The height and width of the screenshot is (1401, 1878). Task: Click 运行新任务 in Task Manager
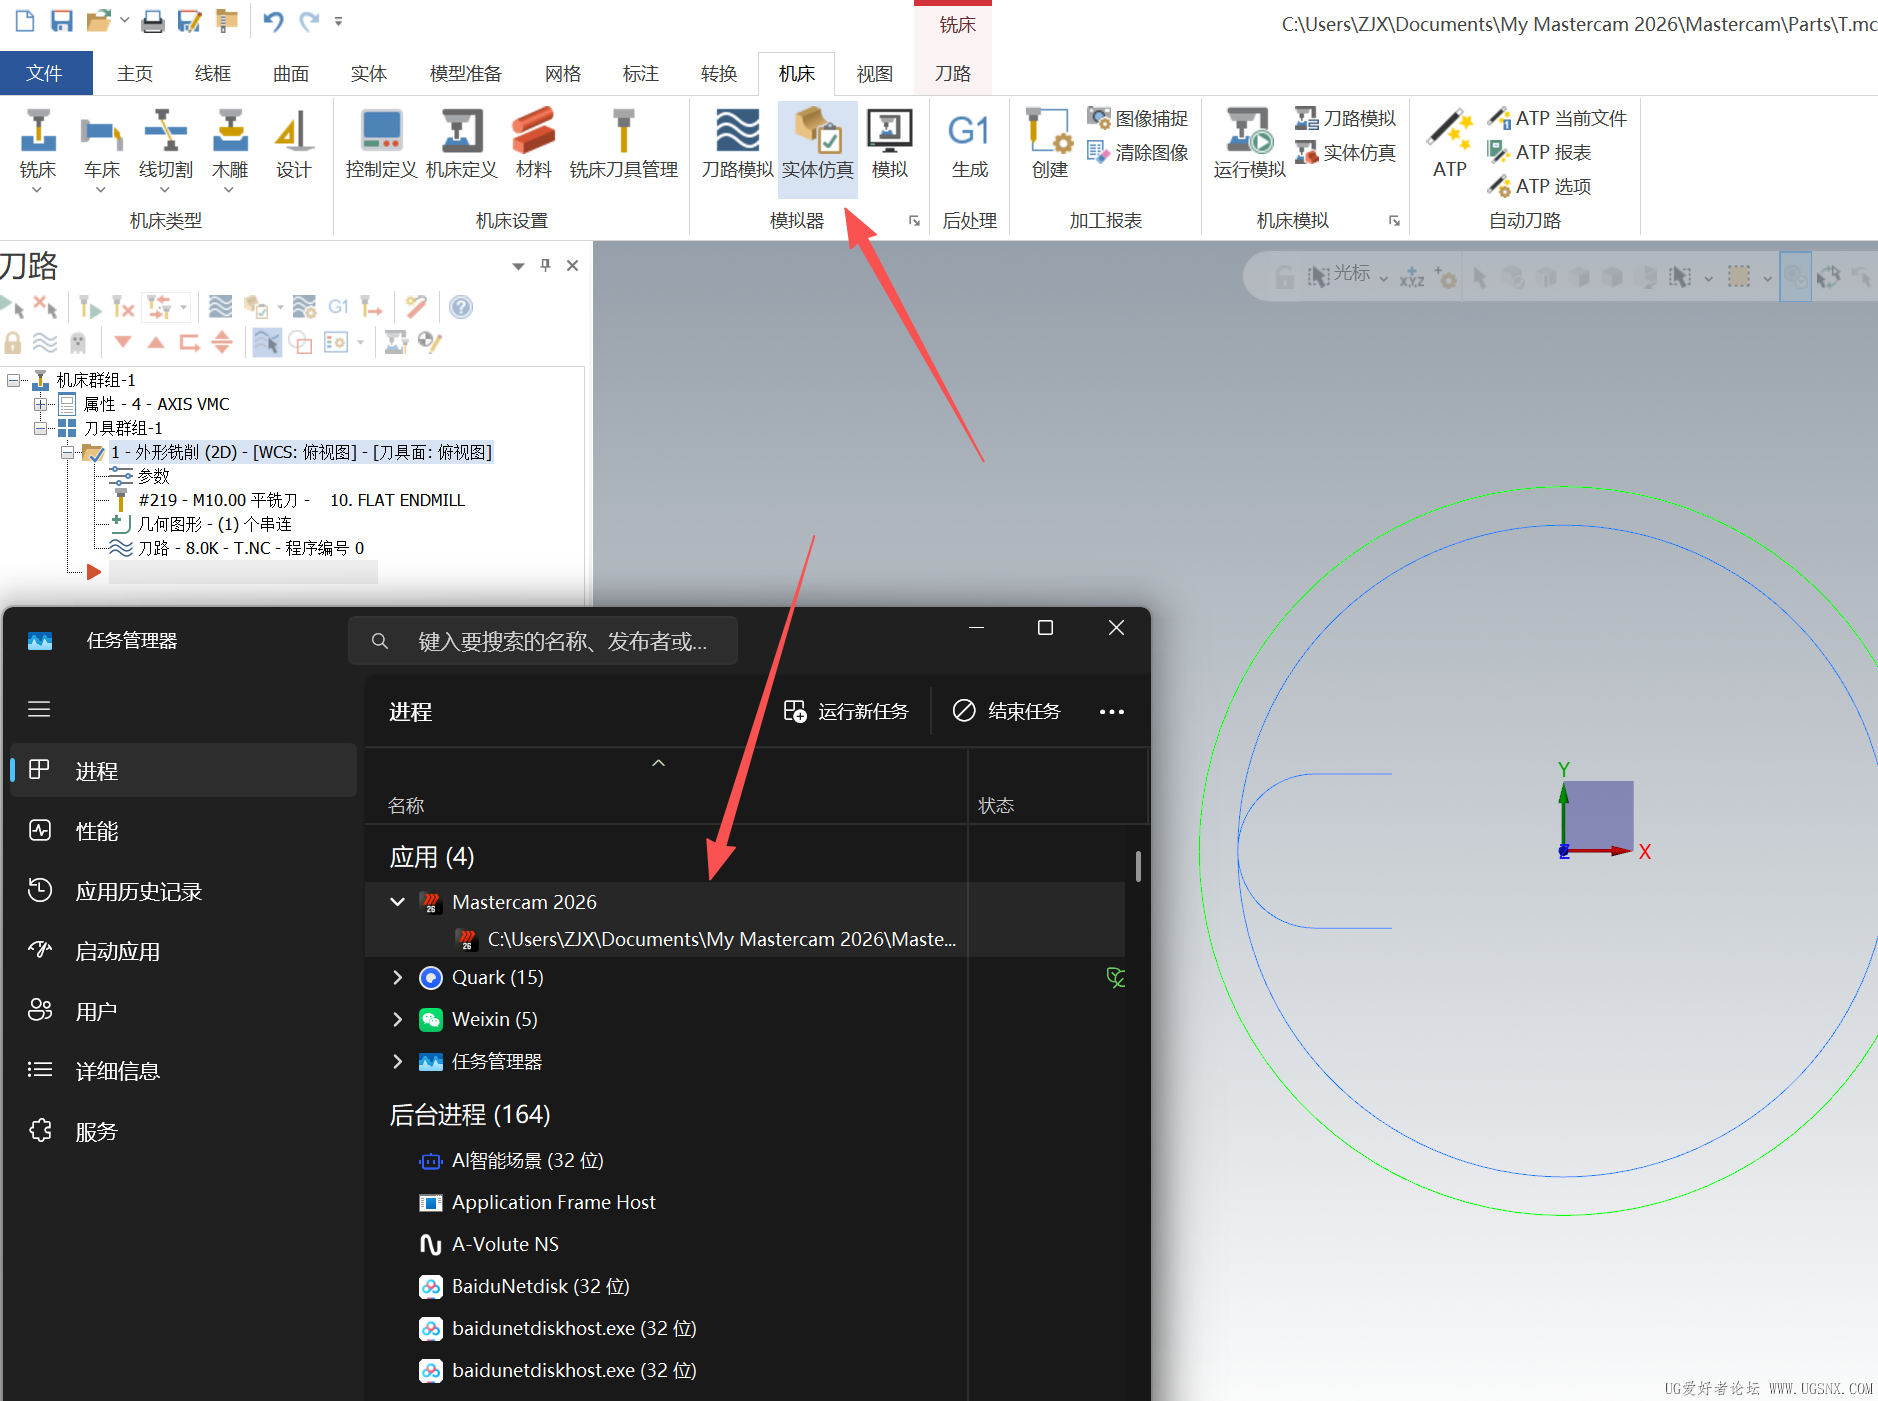tap(846, 711)
